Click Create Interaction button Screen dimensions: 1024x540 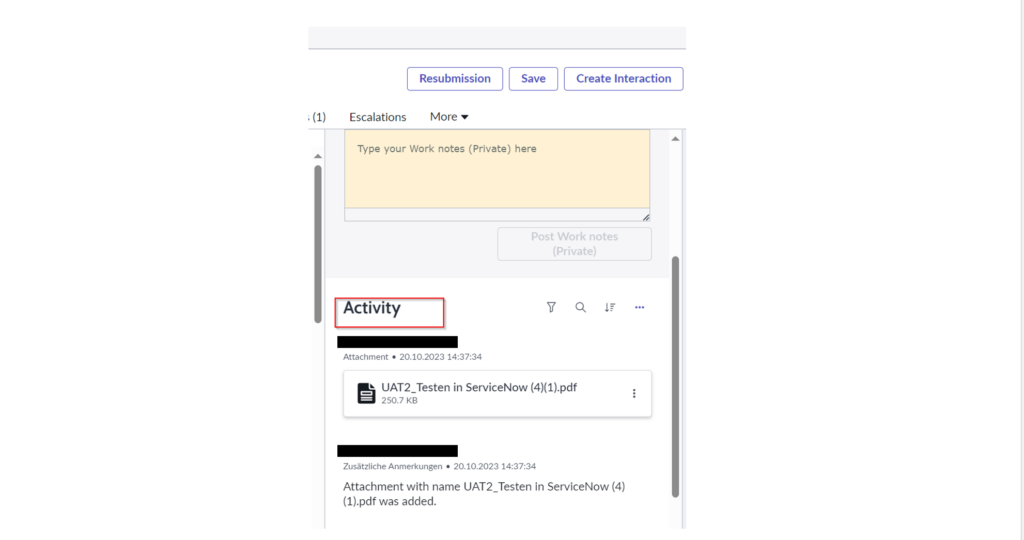click(x=623, y=78)
